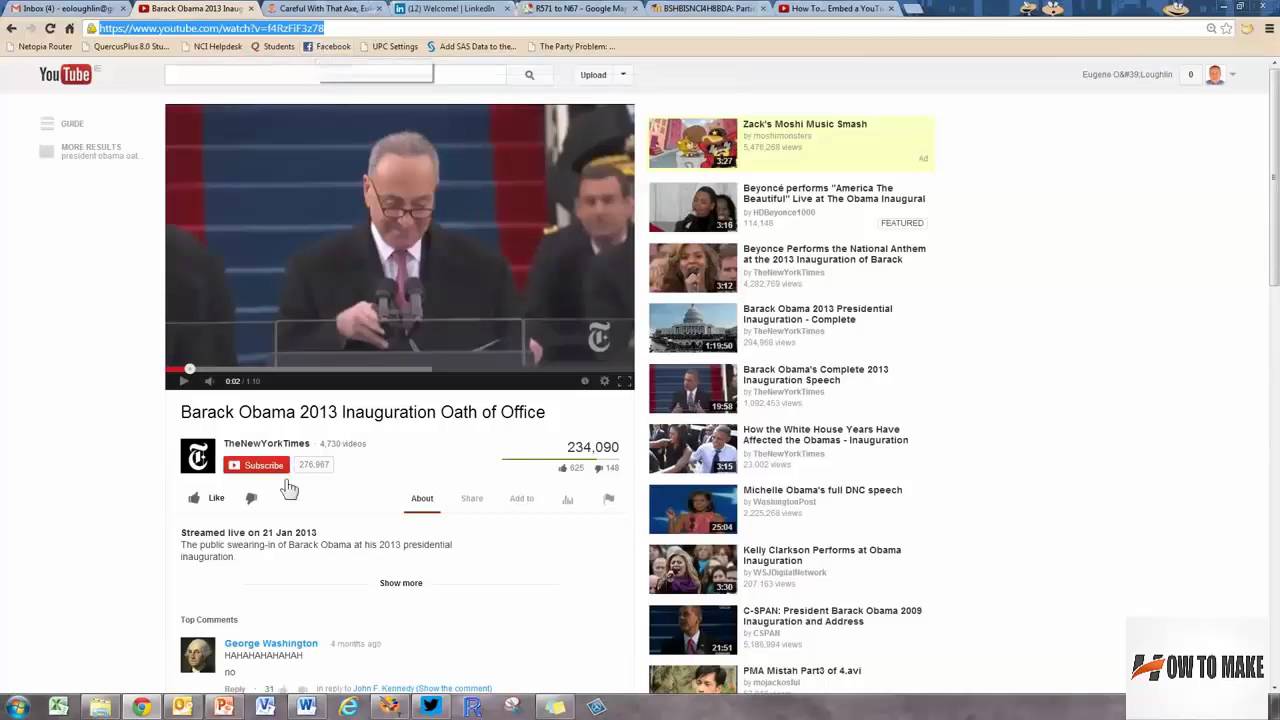The width and height of the screenshot is (1280, 720).
Task: Subscribe to TheNewYorkTimes channel
Action: click(257, 465)
